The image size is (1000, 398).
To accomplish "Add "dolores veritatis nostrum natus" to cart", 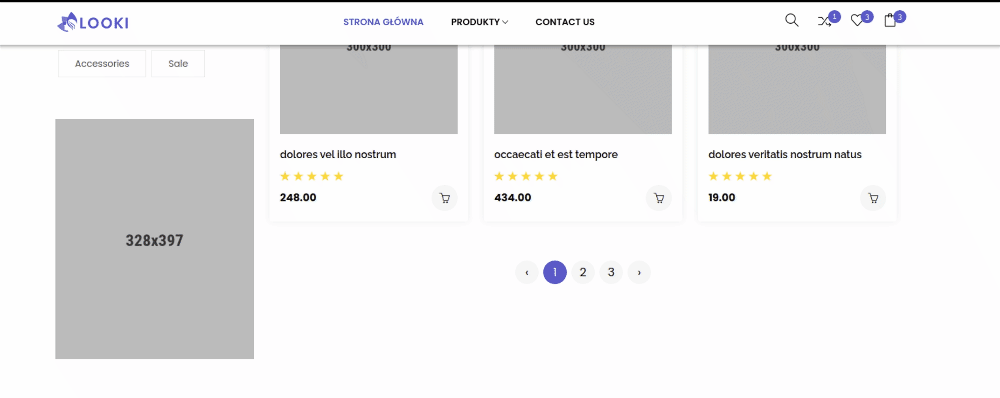I will 873,198.
